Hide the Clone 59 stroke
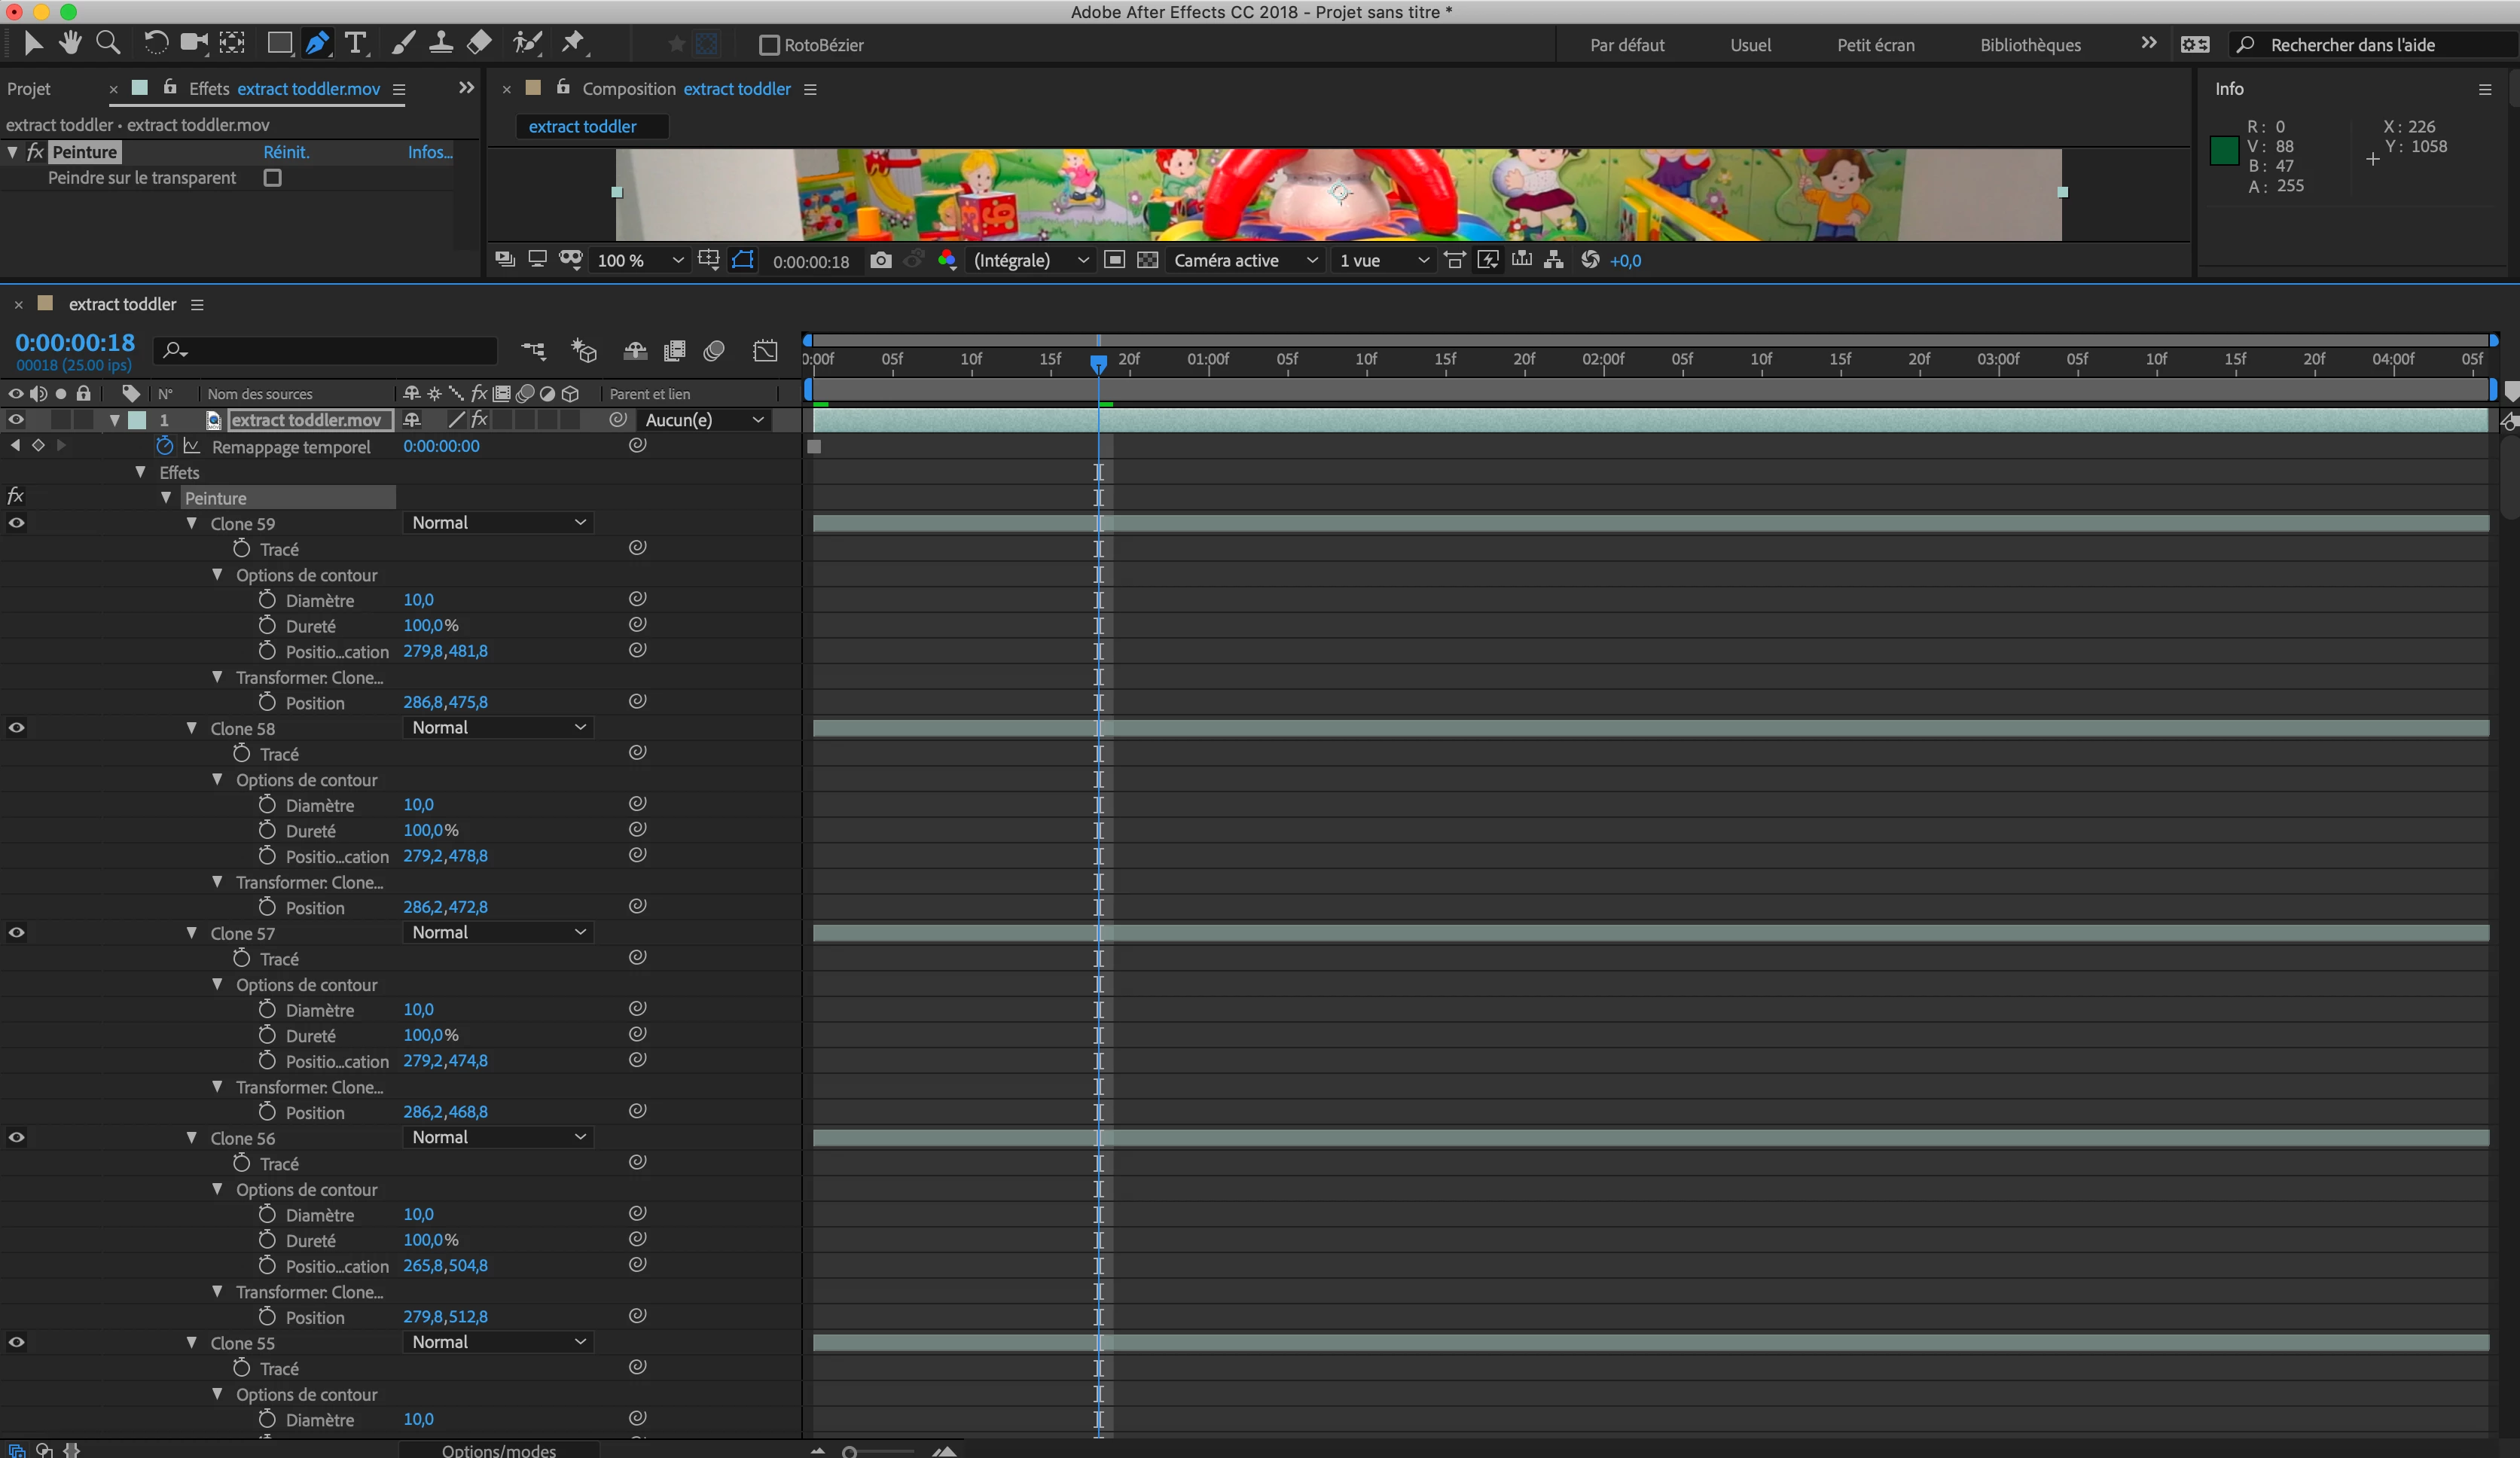This screenshot has width=2520, height=1458. [x=17, y=523]
